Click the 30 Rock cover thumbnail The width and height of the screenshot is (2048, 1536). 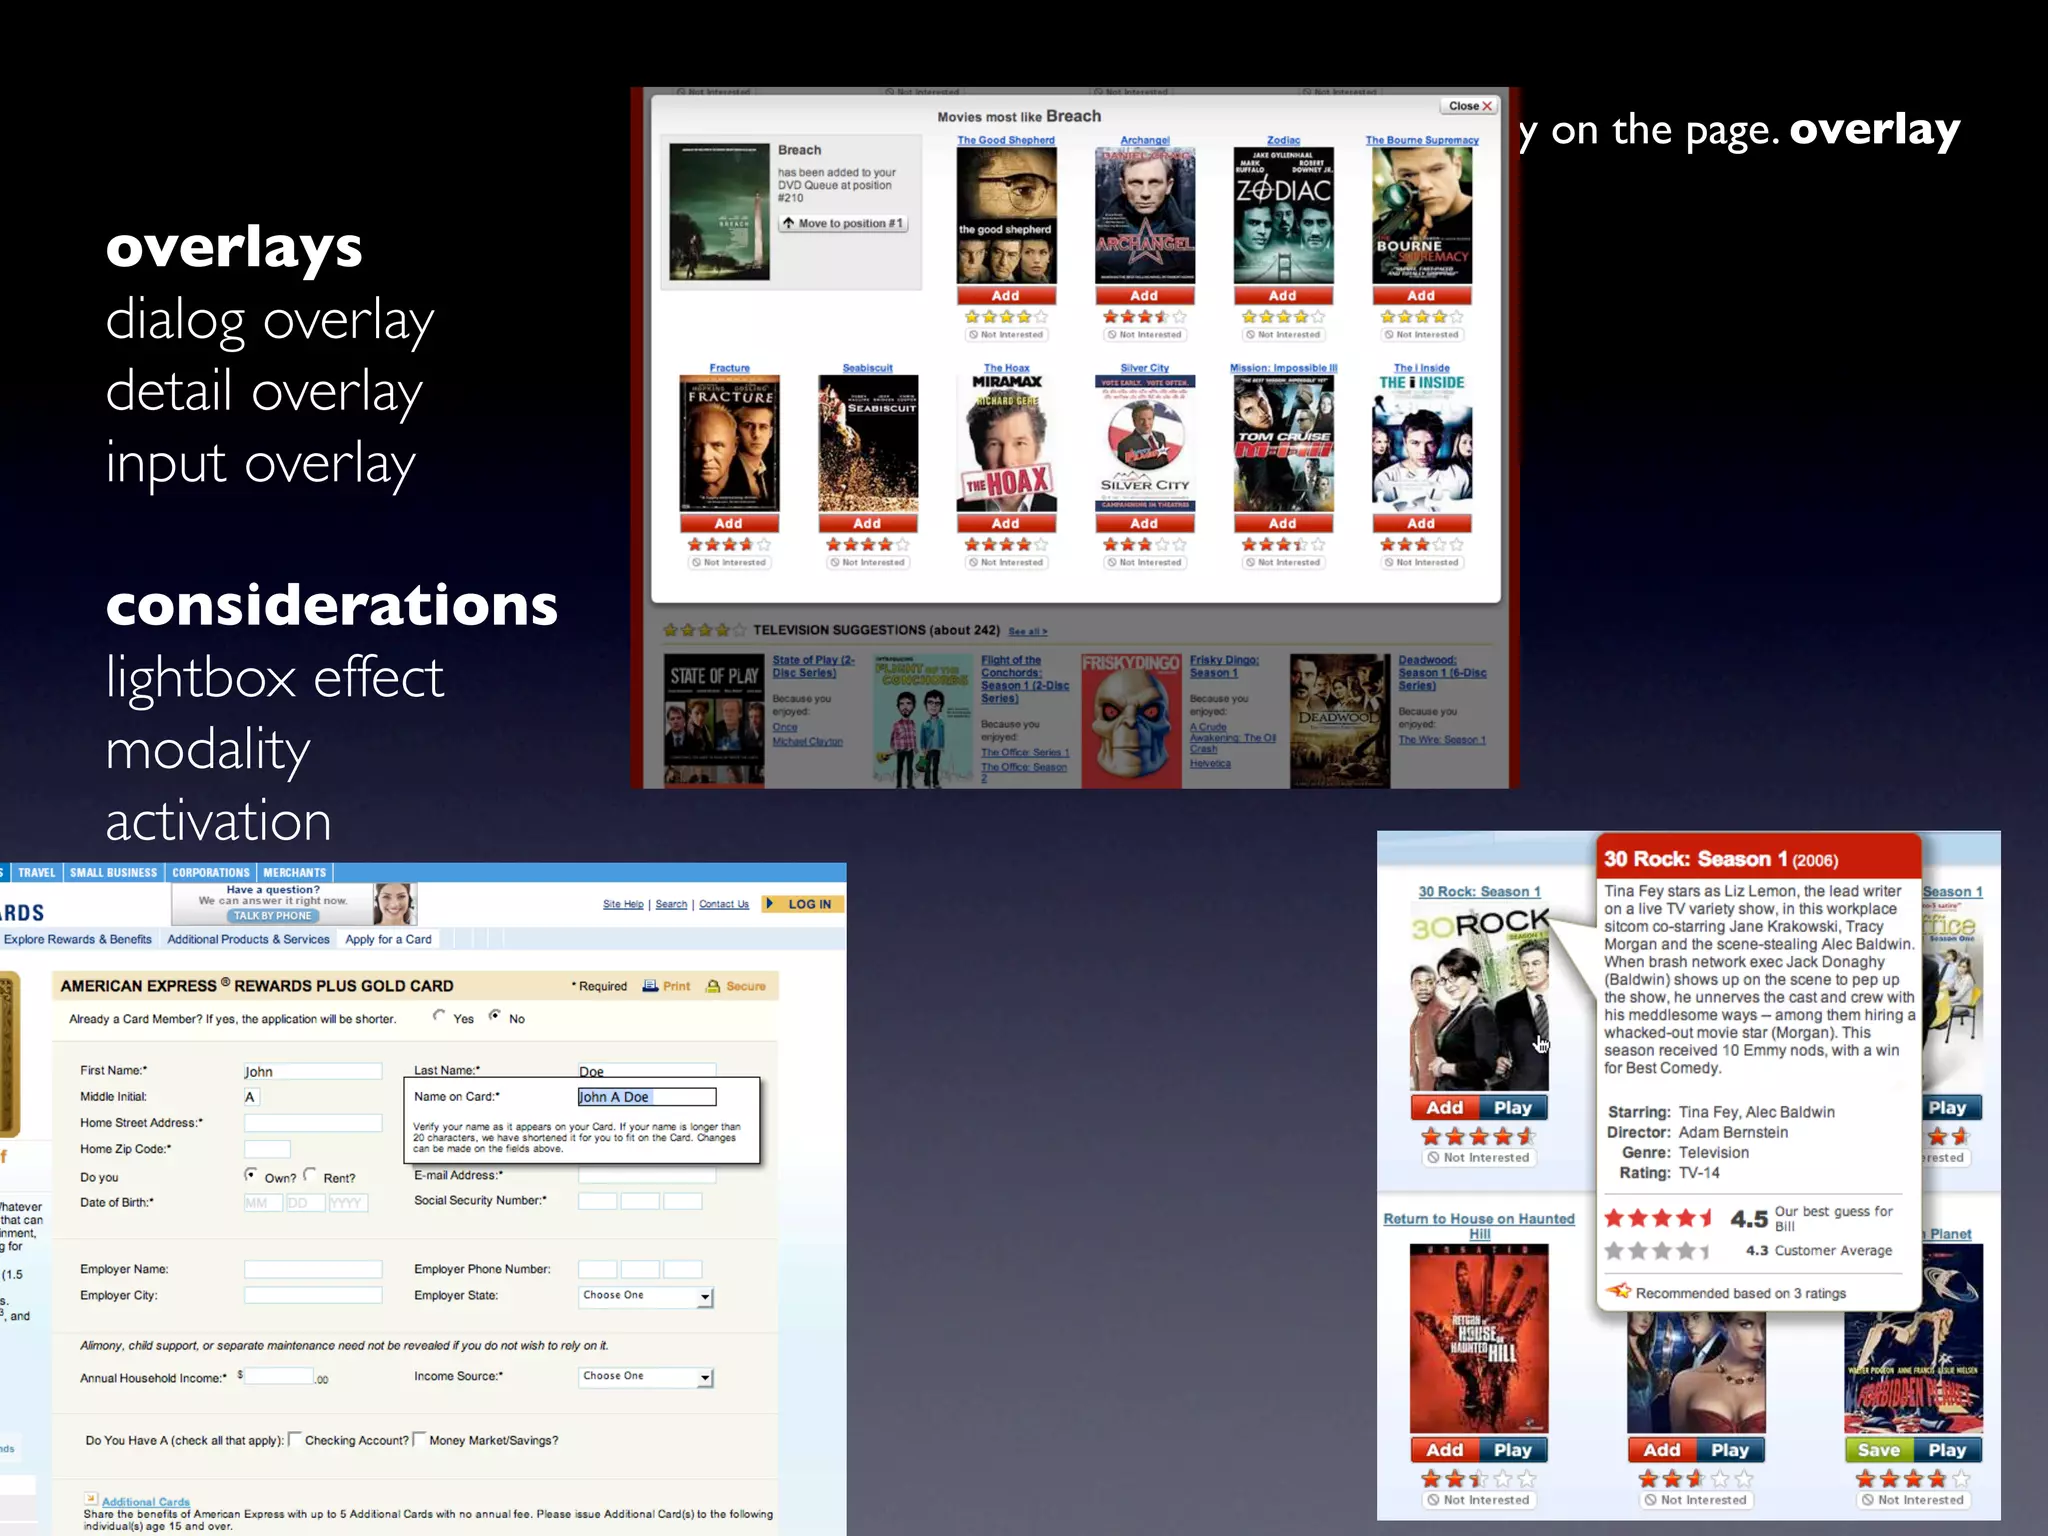pos(1479,998)
